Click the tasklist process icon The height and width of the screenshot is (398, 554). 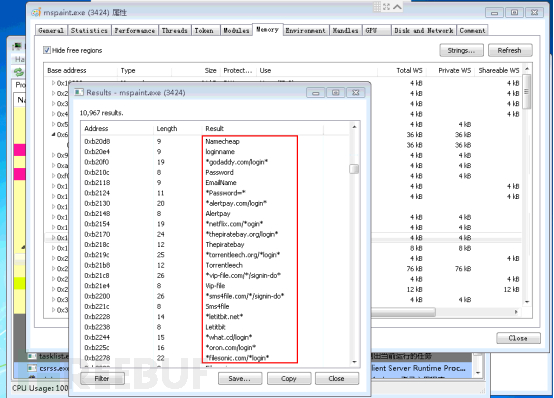tap(33, 356)
